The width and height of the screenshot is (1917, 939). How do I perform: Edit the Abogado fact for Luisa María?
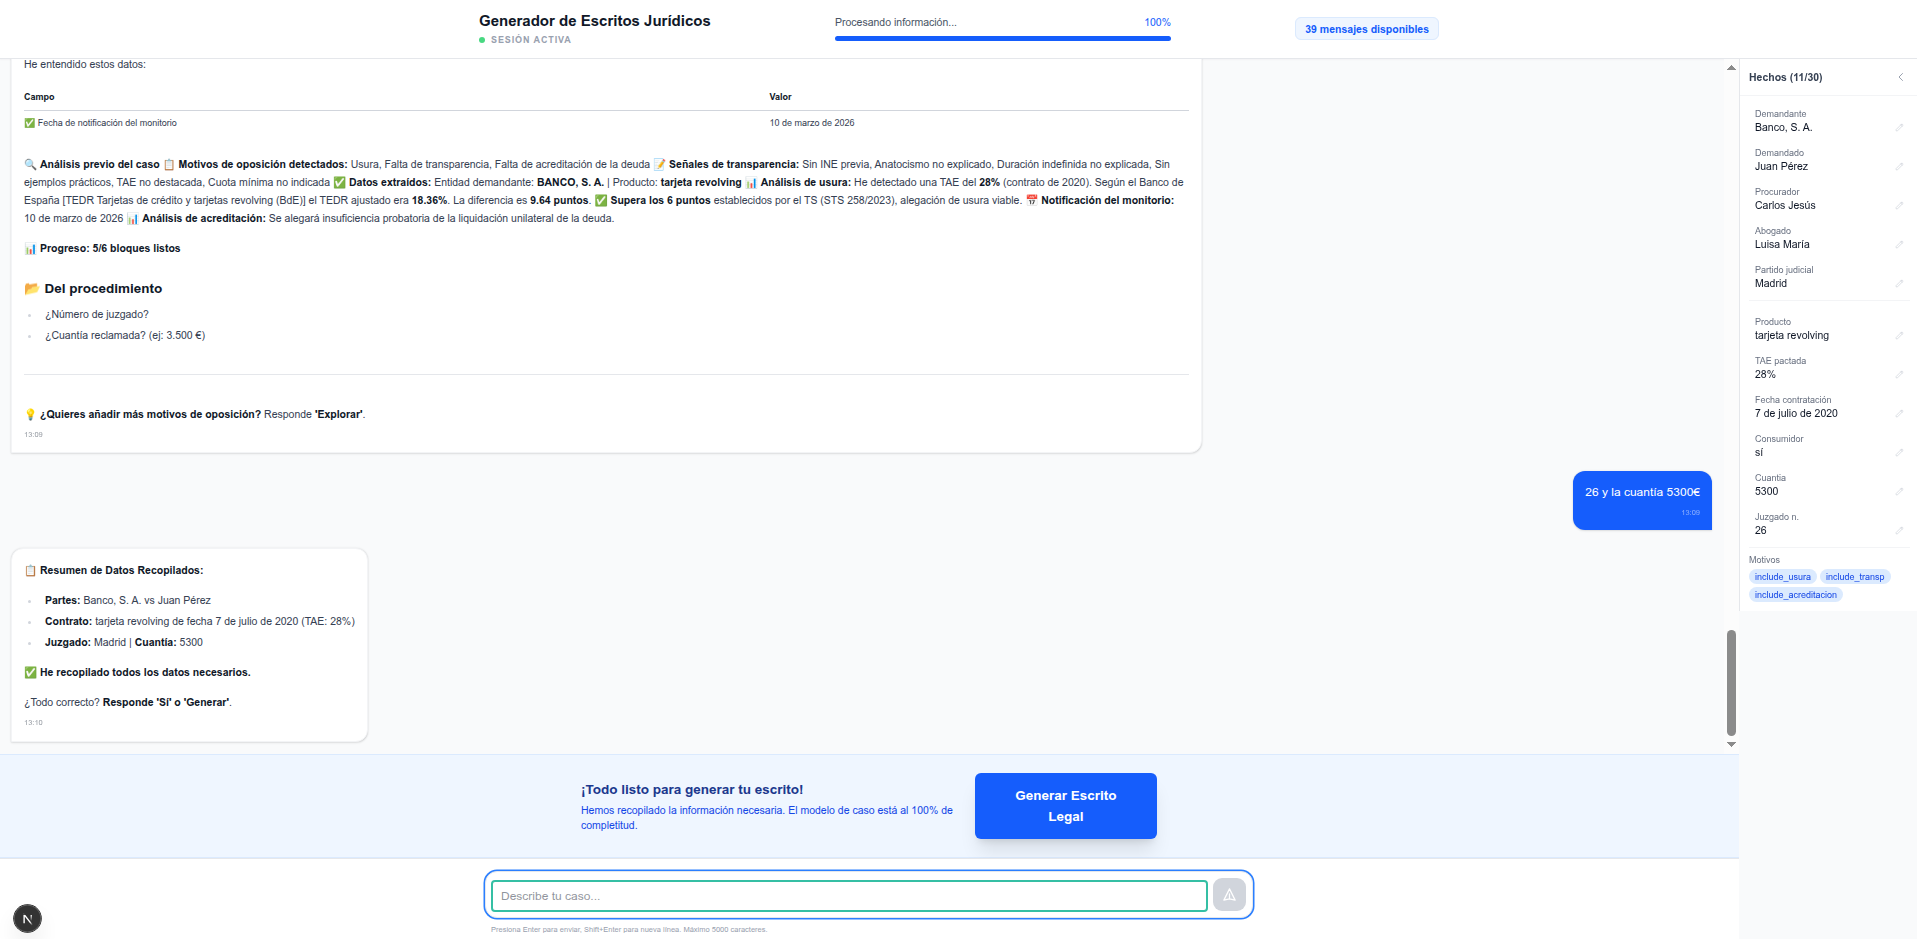click(x=1899, y=238)
